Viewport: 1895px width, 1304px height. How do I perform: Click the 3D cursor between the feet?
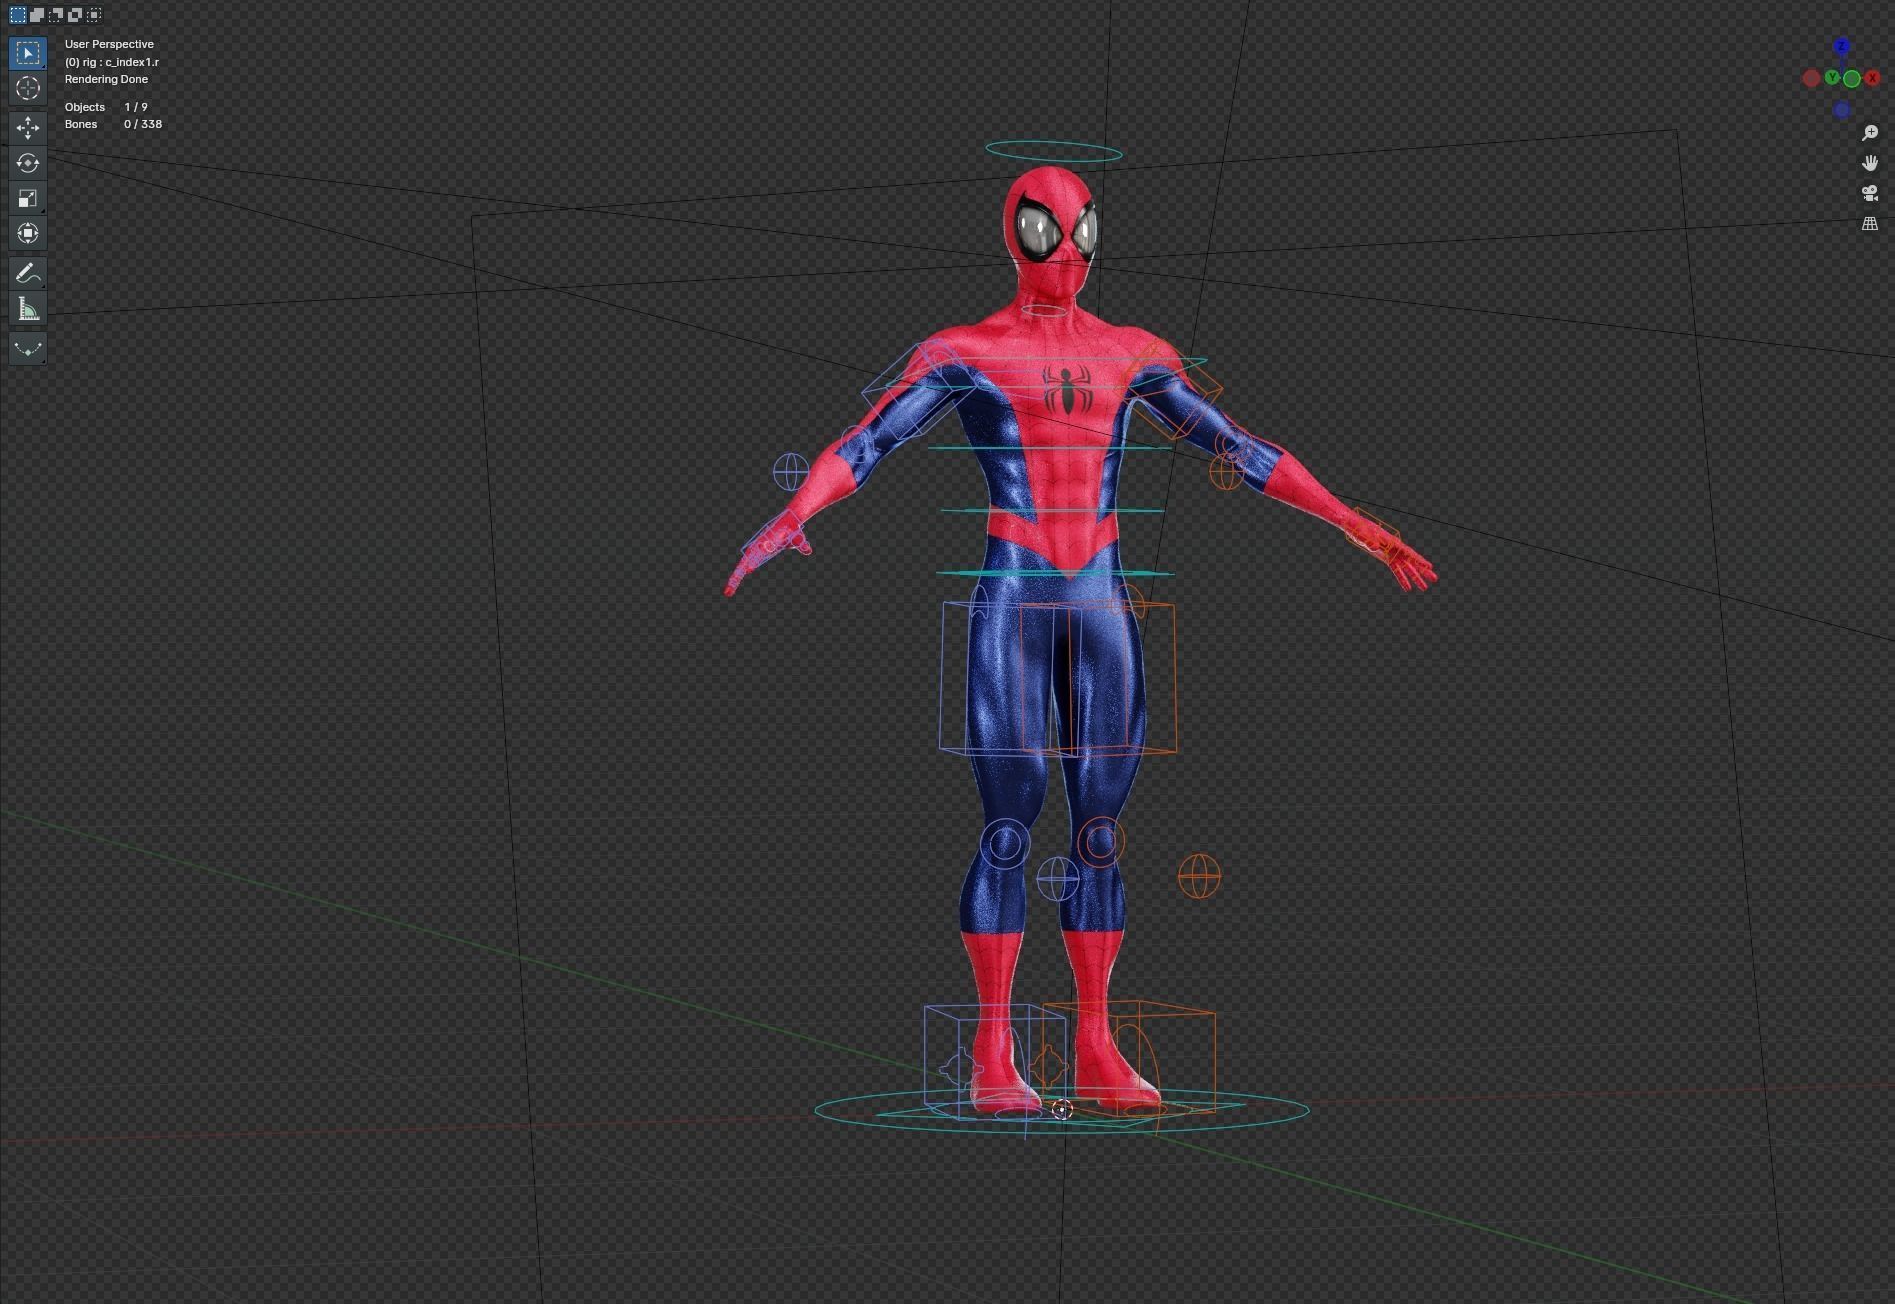pyautogui.click(x=1062, y=1109)
